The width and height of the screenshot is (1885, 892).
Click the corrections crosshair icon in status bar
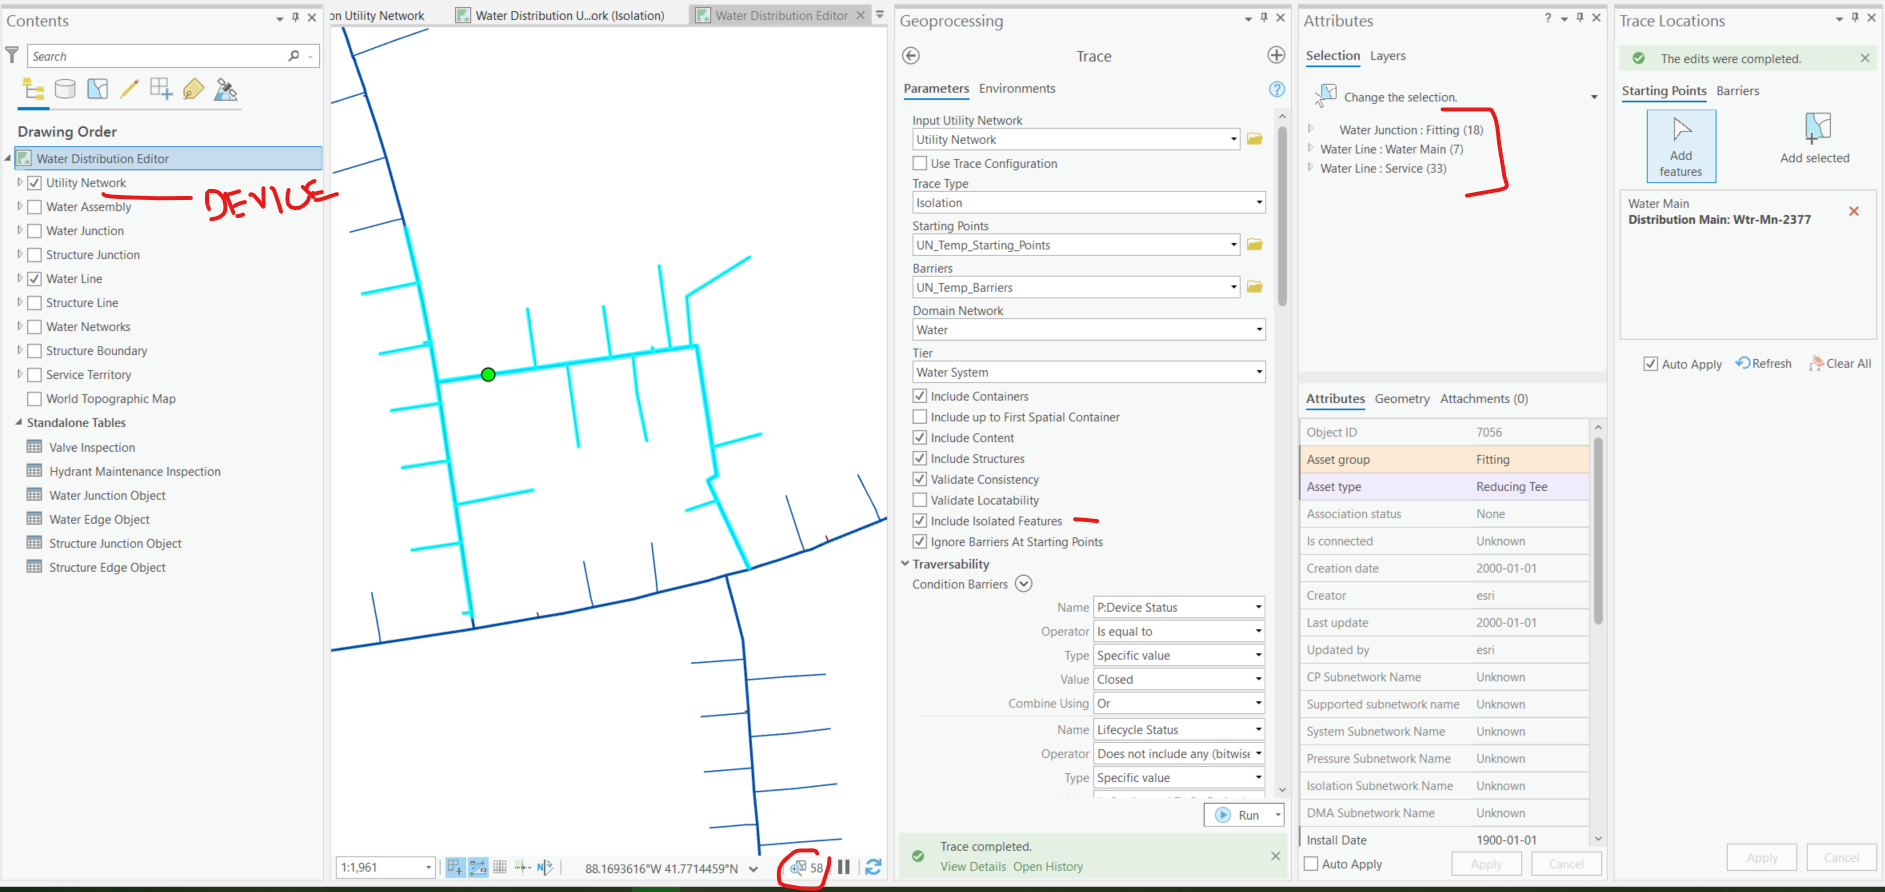pyautogui.click(x=522, y=867)
